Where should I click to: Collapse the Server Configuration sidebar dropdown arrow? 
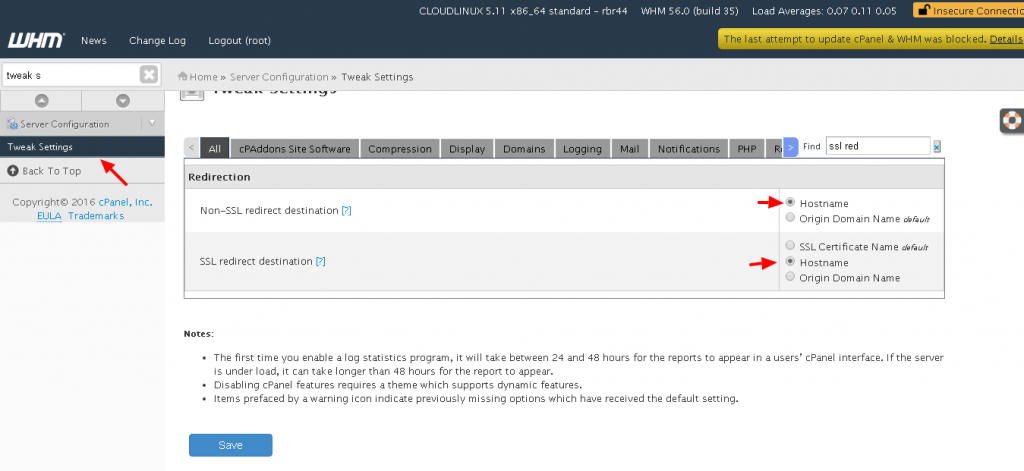click(152, 123)
